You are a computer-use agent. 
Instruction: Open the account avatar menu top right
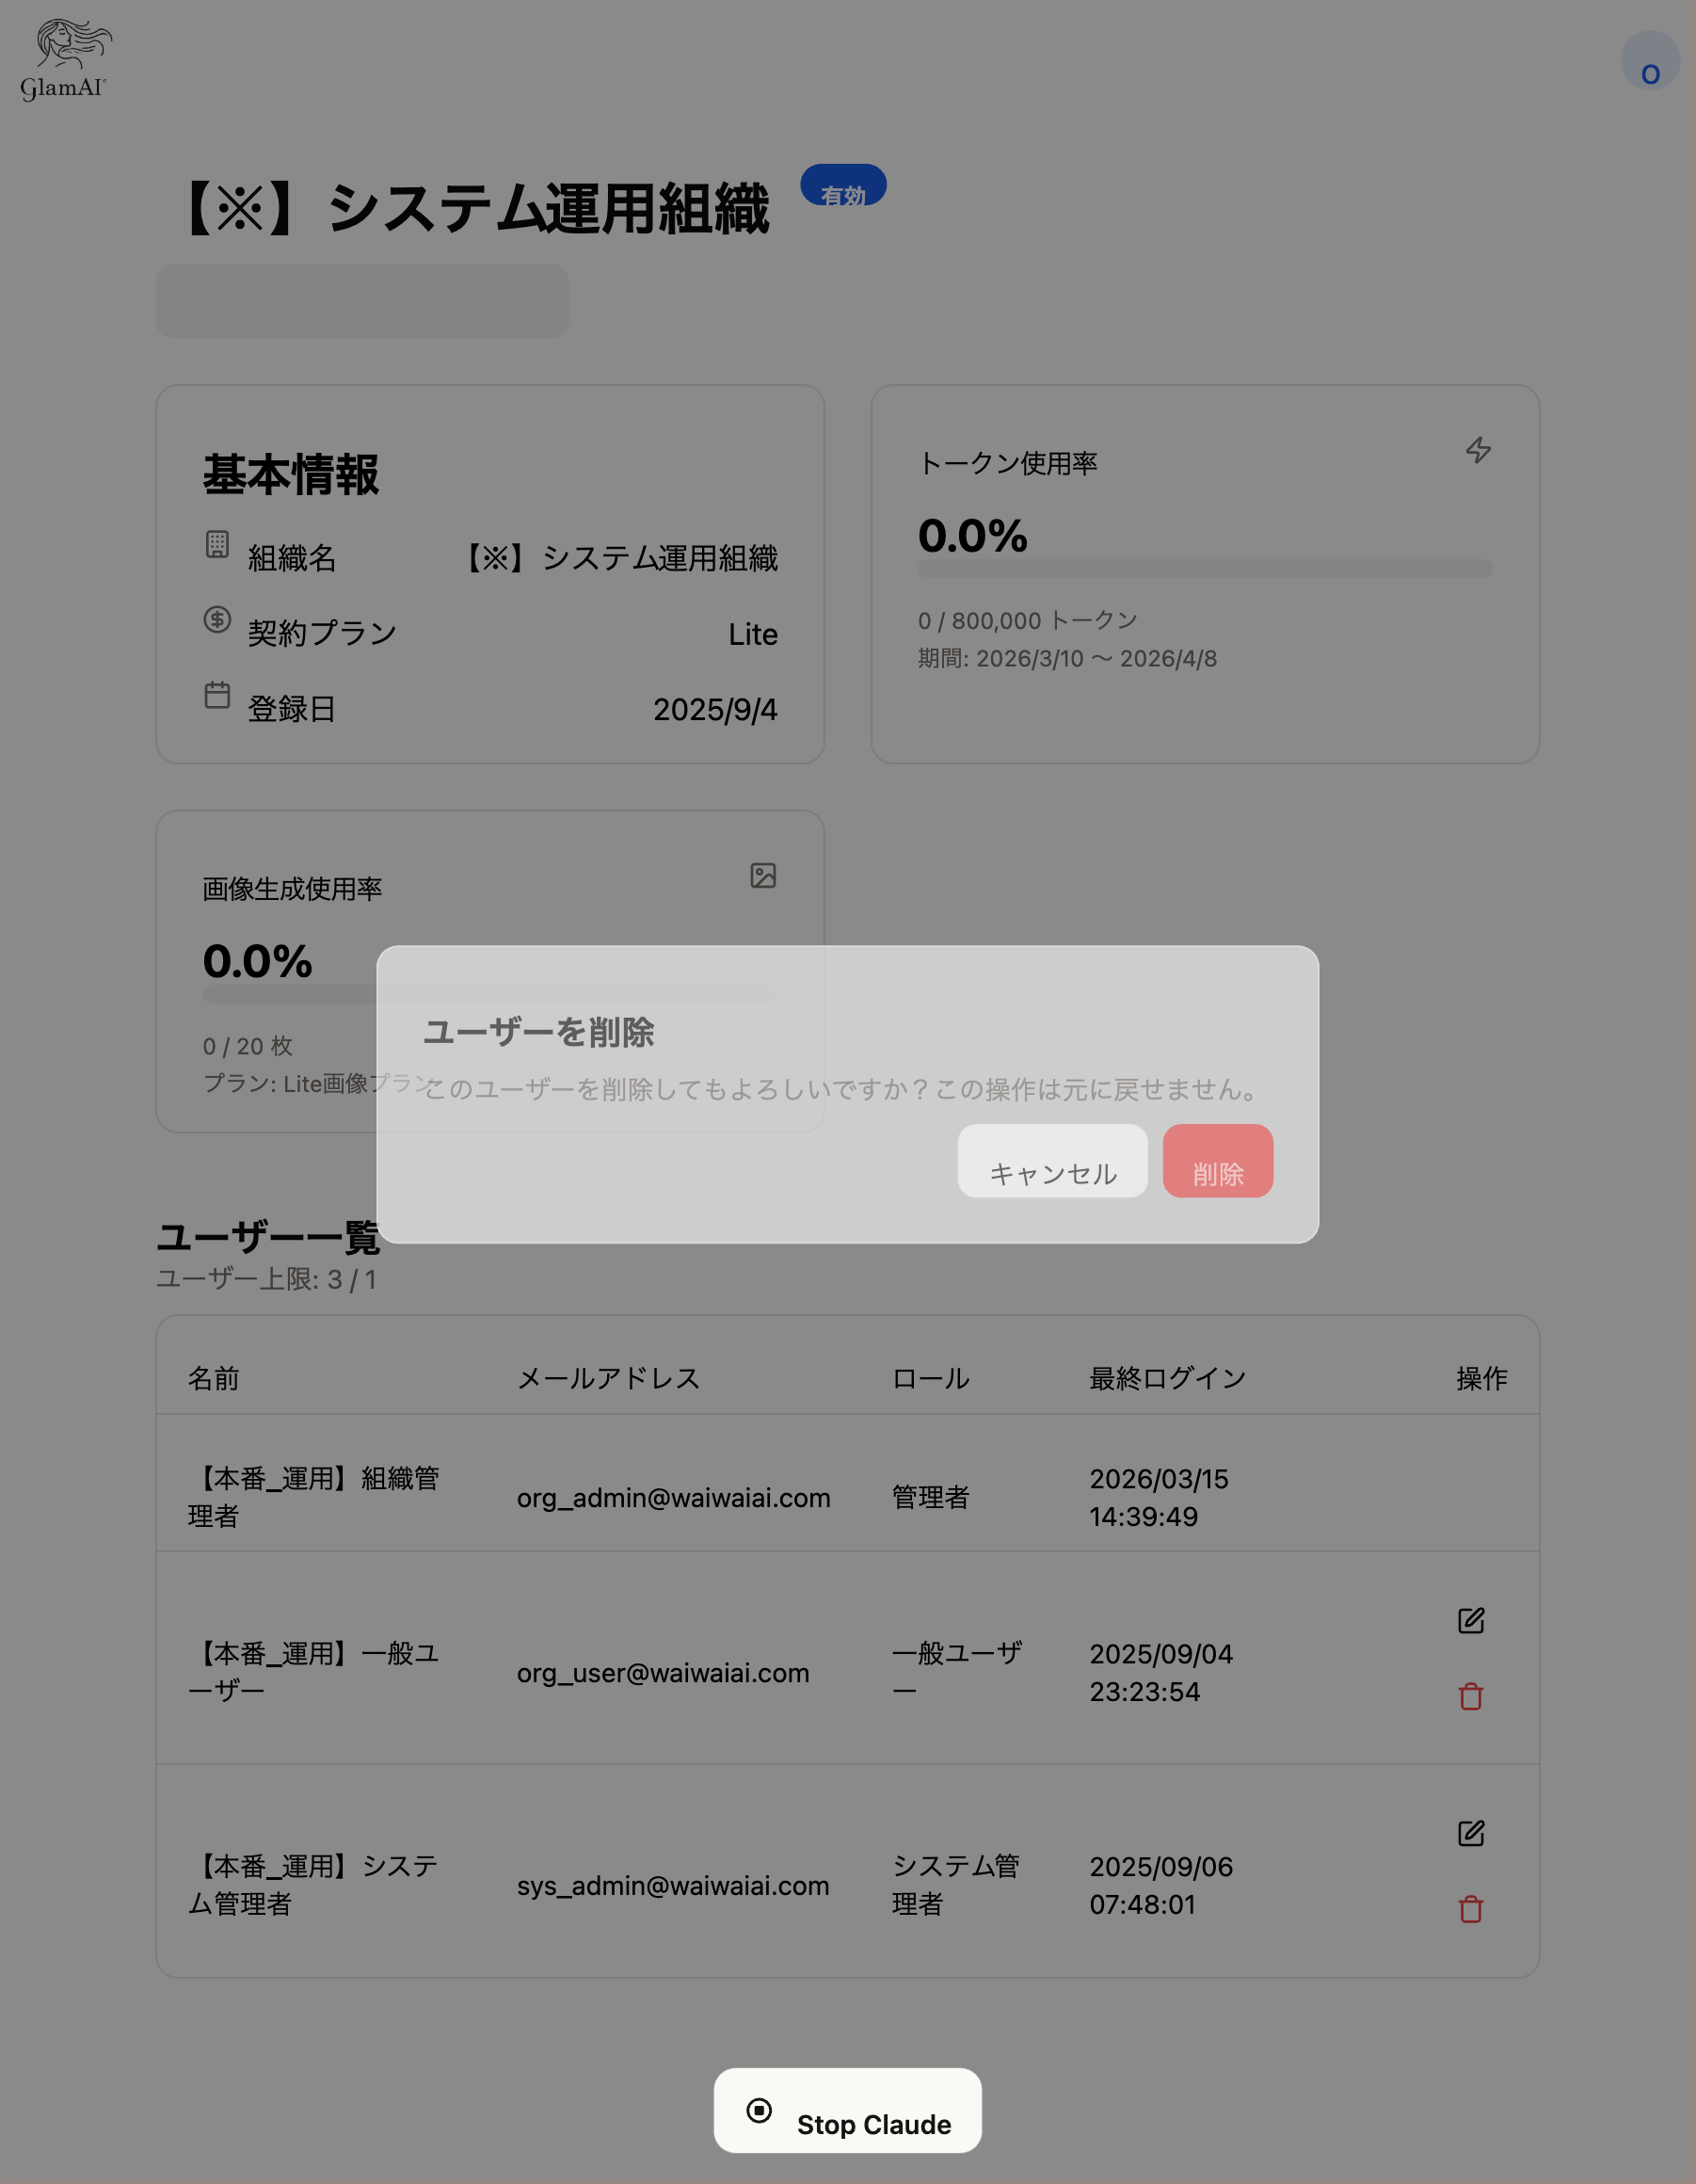pos(1650,59)
